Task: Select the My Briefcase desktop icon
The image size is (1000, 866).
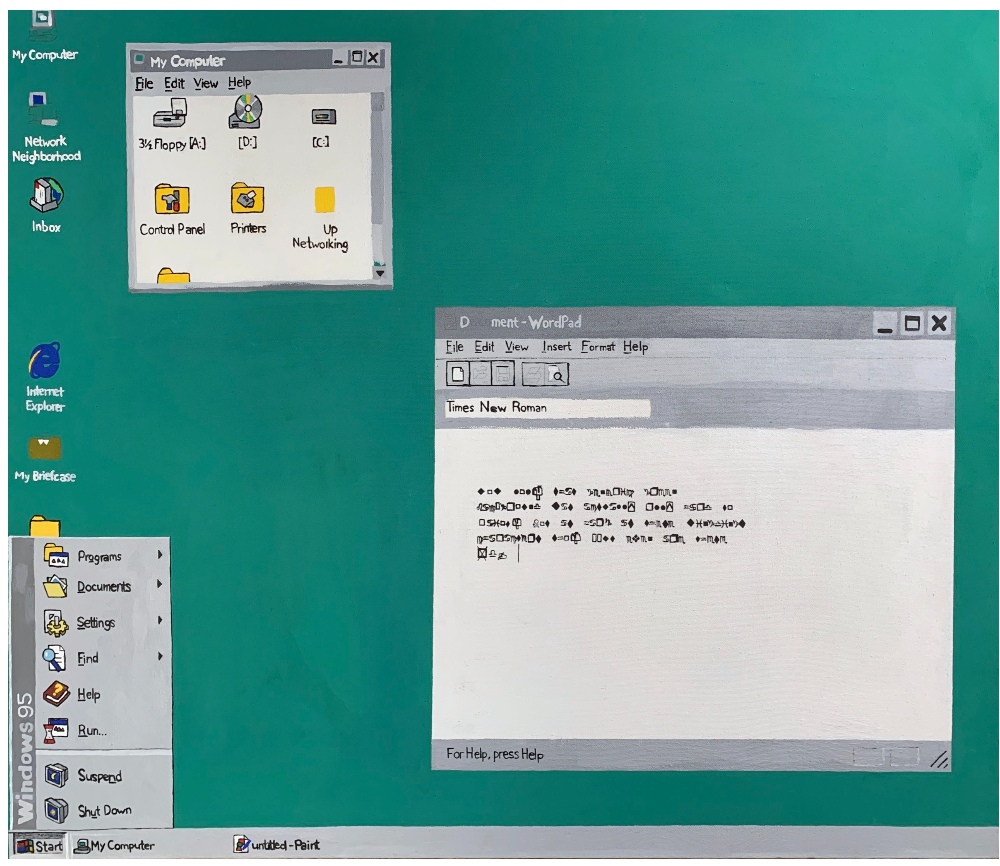Action: tap(45, 459)
